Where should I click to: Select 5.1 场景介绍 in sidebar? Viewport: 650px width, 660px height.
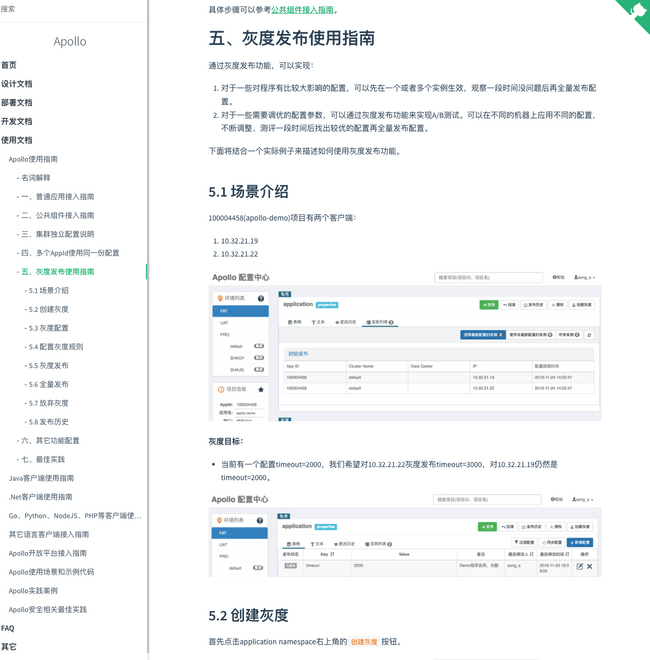[x=48, y=290]
